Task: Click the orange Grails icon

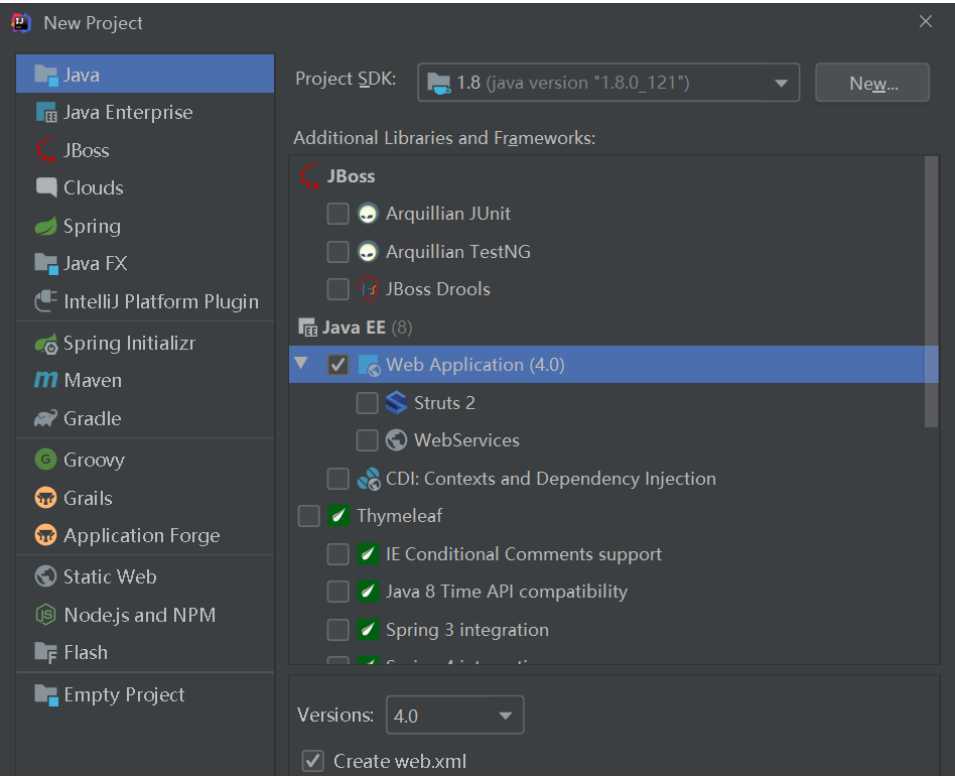Action: [x=46, y=498]
